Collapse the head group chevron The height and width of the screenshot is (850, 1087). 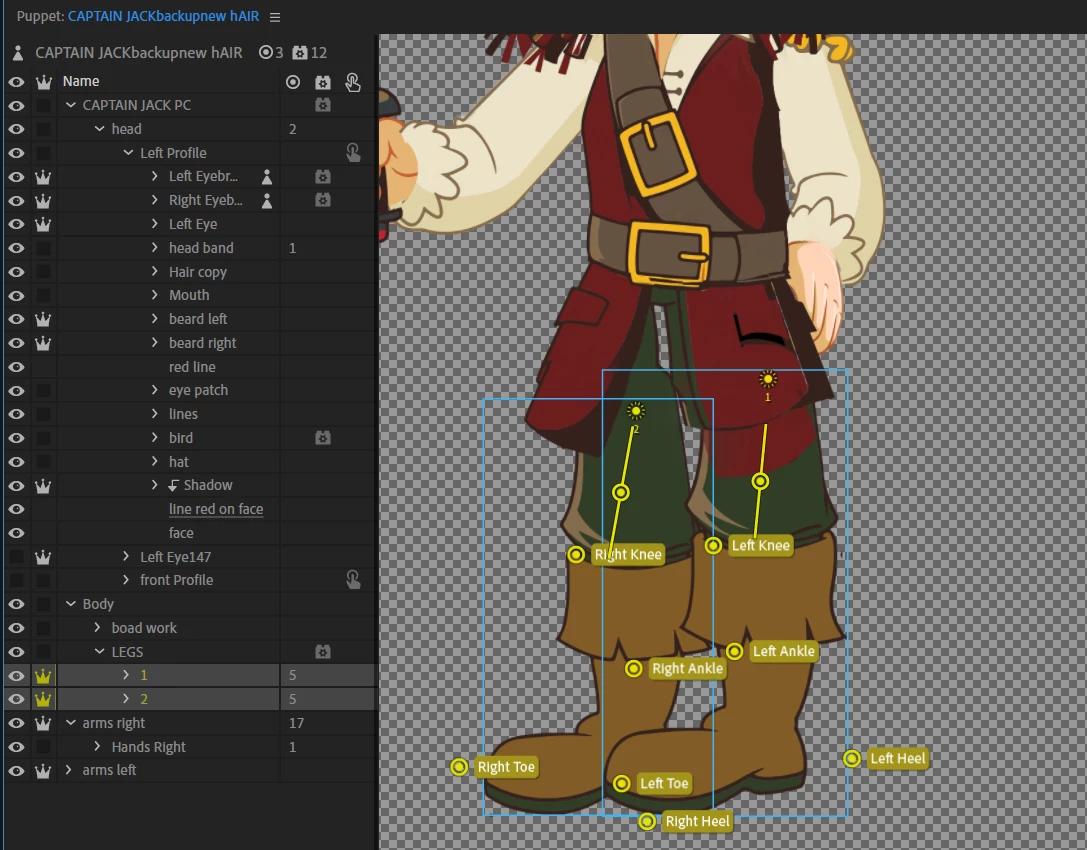[99, 129]
